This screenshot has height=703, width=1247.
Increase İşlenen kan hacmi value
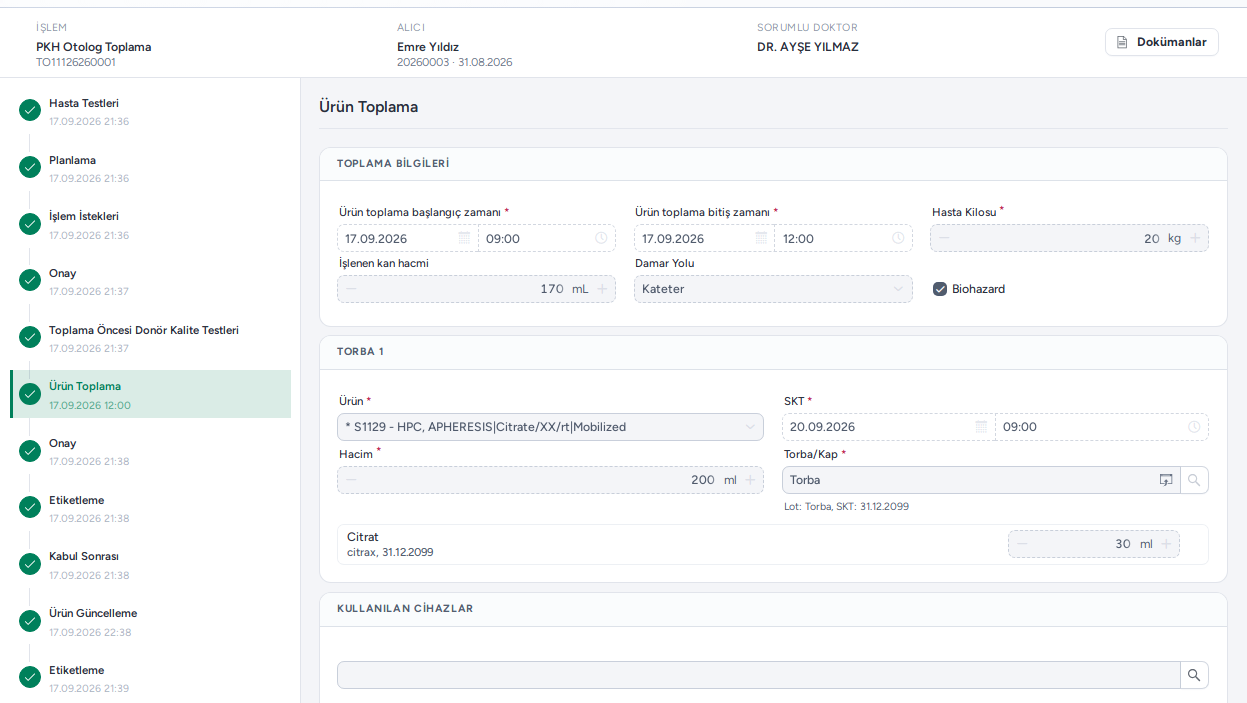tap(602, 289)
